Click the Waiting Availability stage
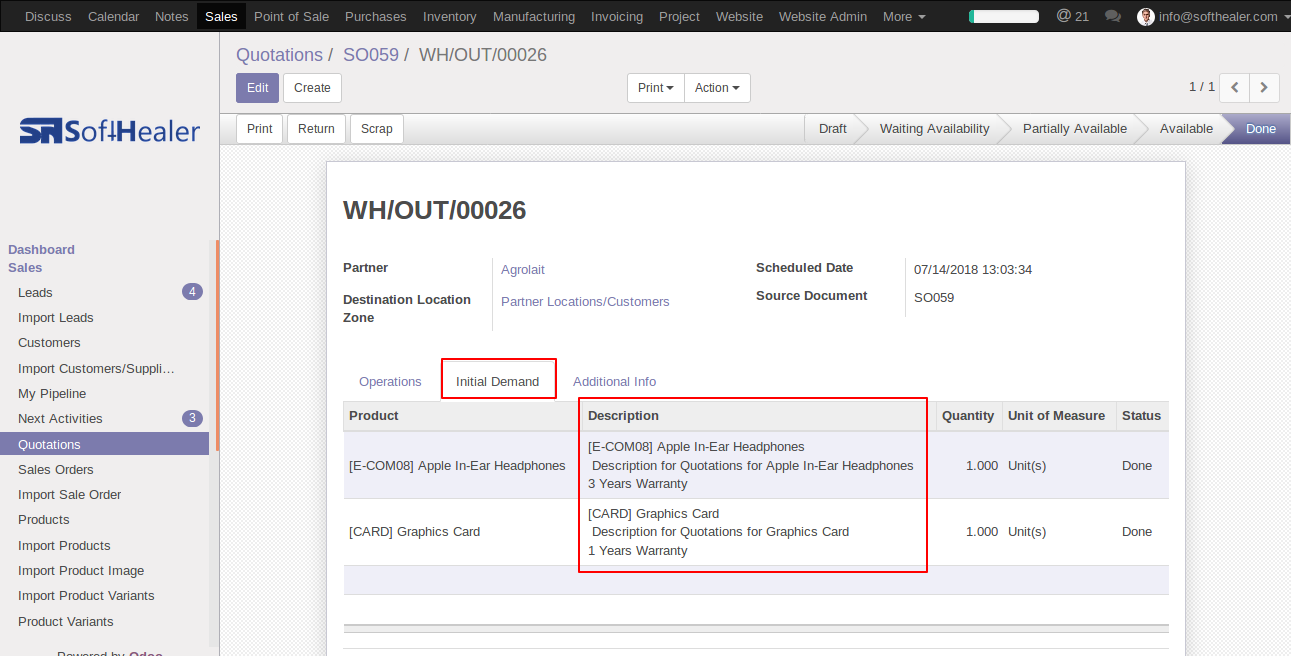The image size is (1291, 656). (x=934, y=129)
